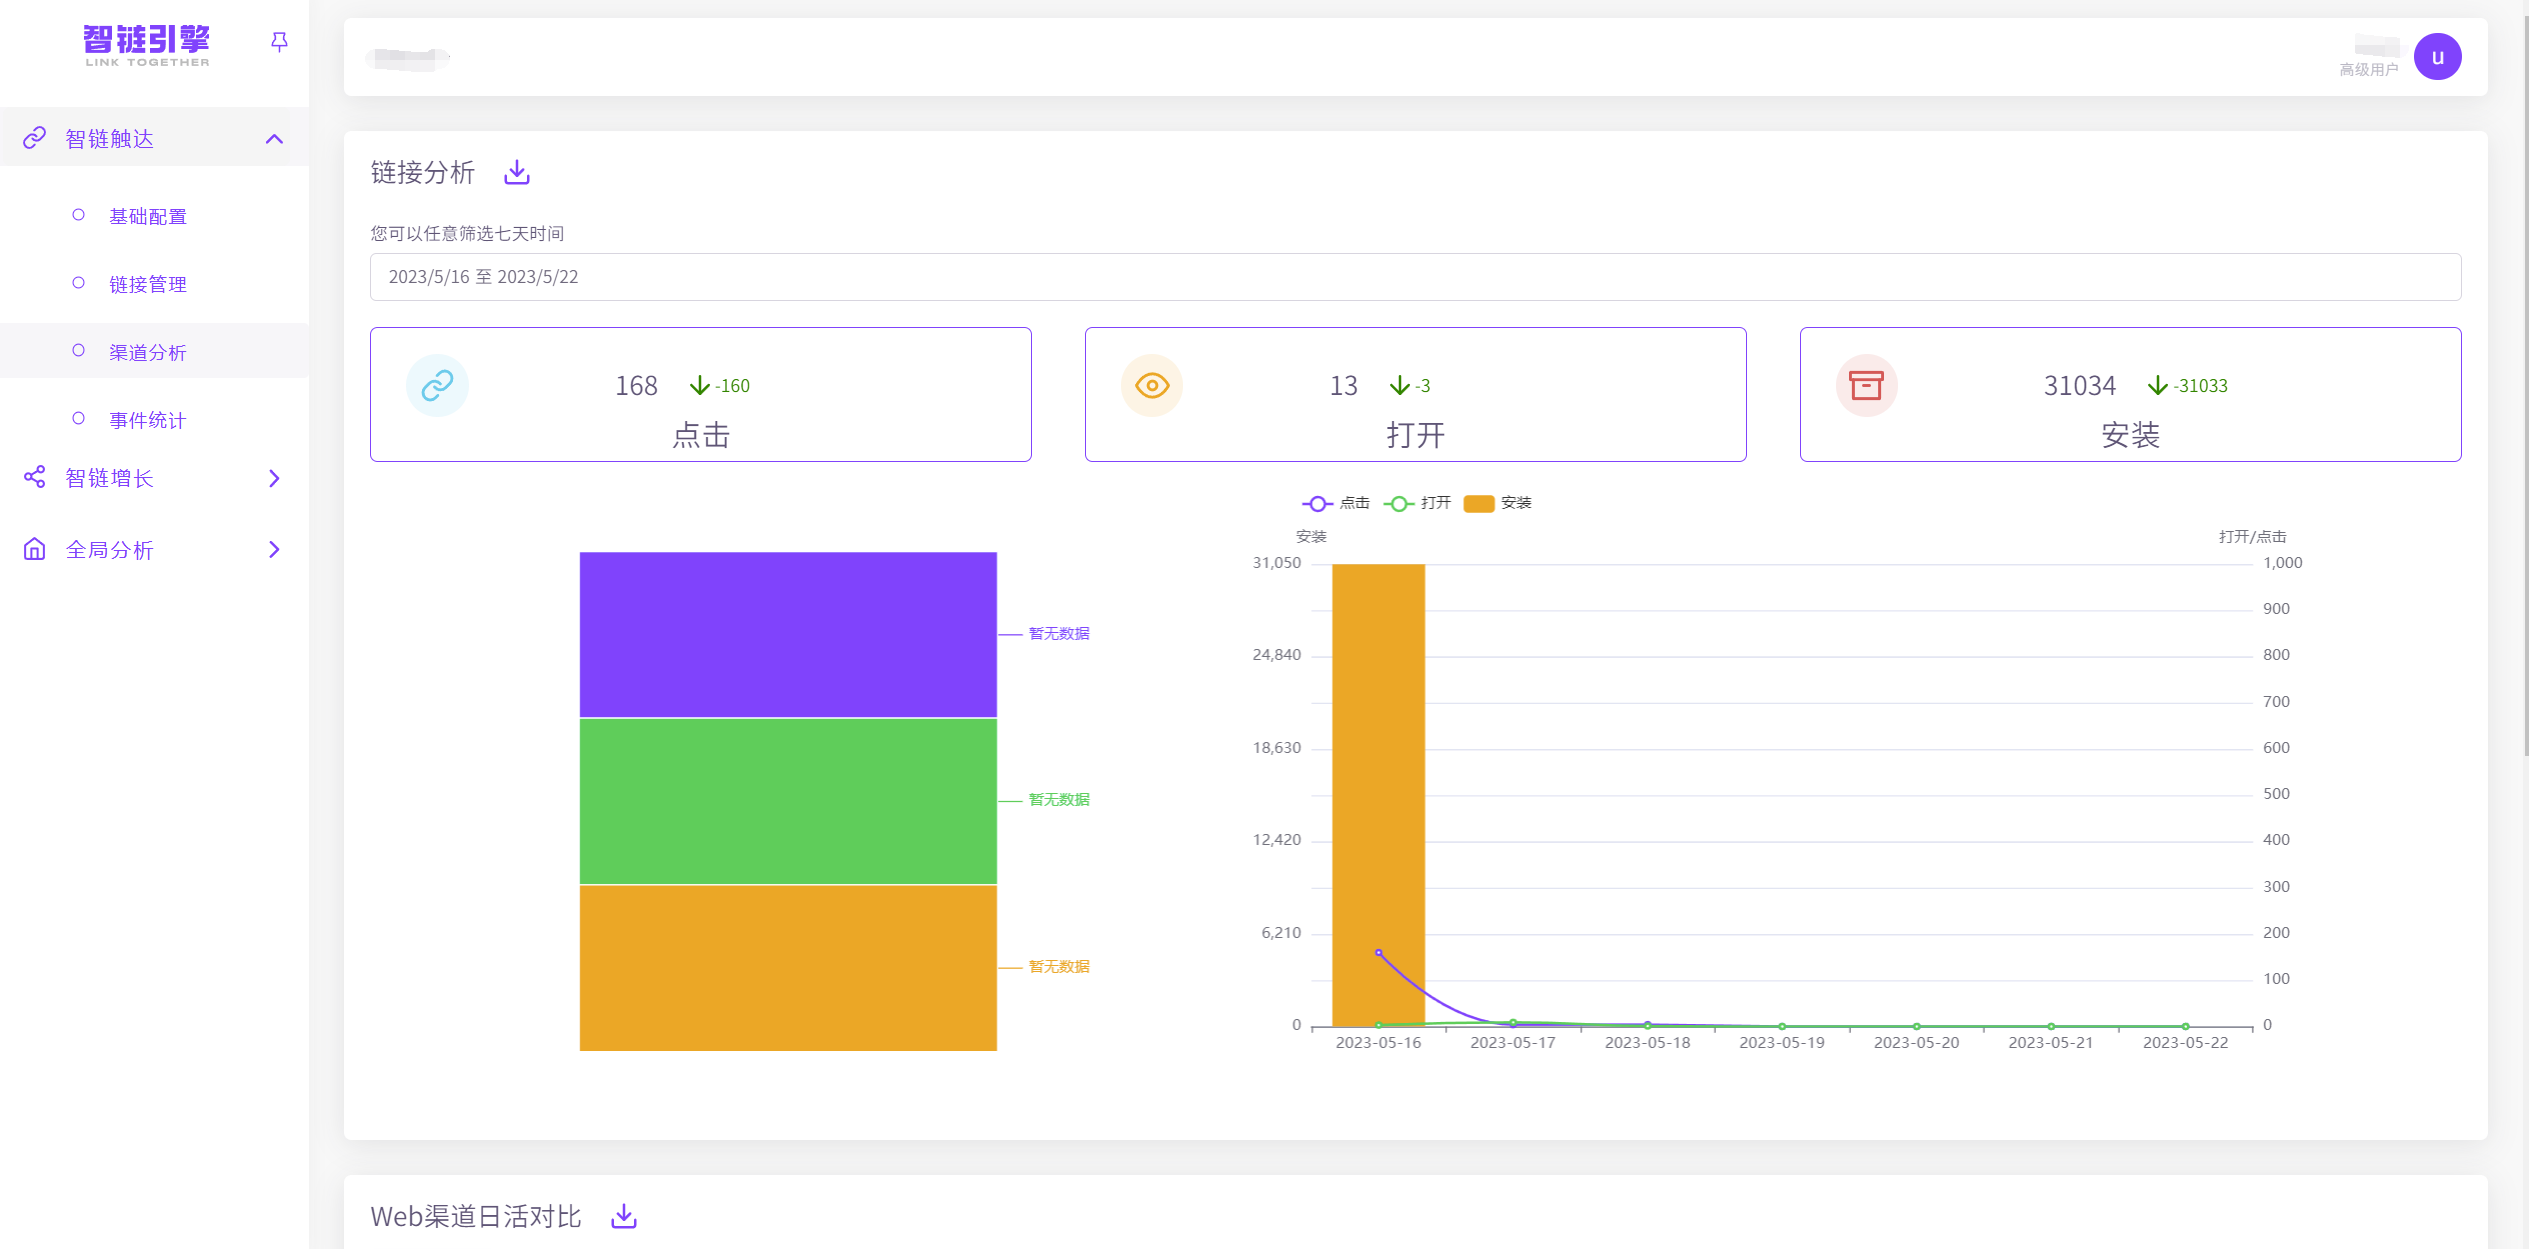Screen dimensions: 2529x1249
Task: Click the purple funnel segment
Action: click(x=788, y=634)
